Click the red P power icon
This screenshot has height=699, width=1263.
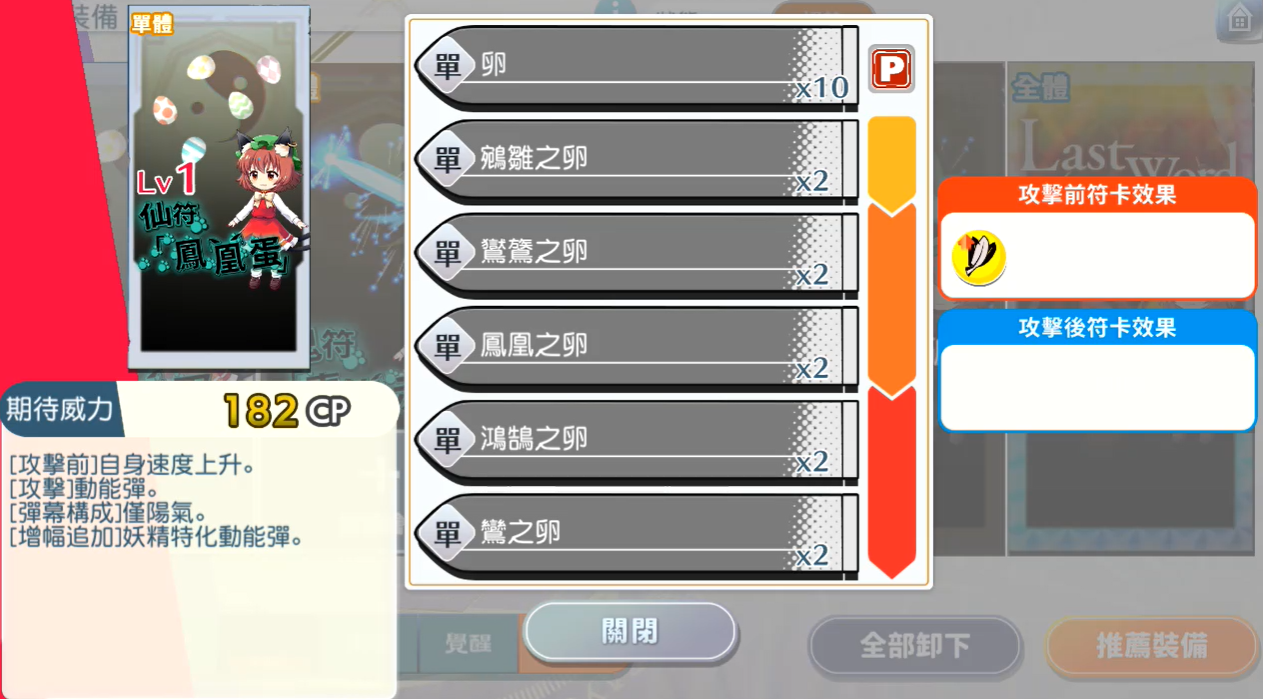click(x=891, y=69)
